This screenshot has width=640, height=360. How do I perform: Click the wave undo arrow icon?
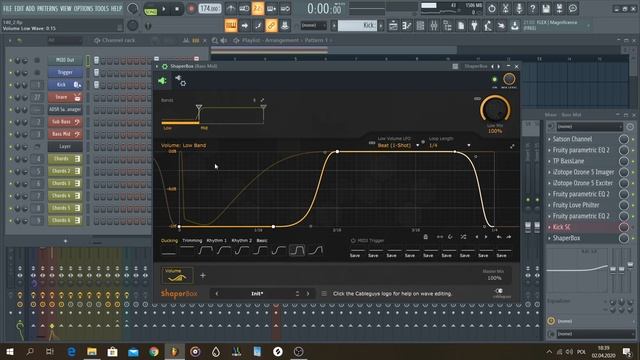coord(499,237)
